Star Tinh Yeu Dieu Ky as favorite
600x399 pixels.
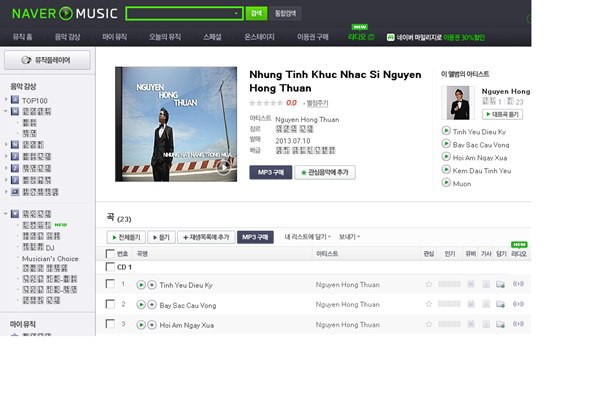[x=429, y=284]
